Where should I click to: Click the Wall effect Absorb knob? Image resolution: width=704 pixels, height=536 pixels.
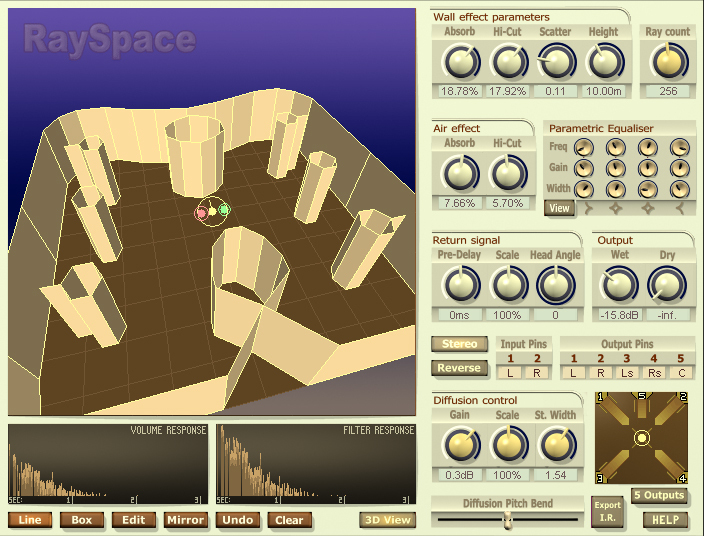click(460, 62)
